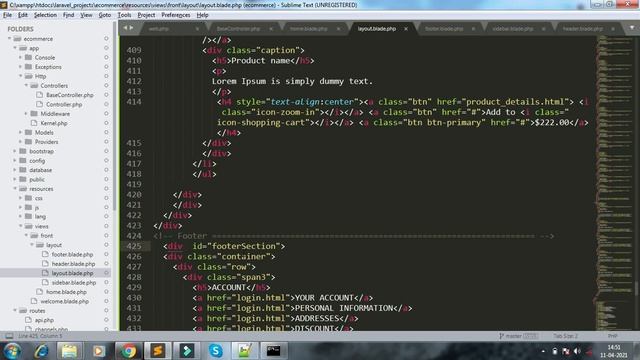This screenshot has width=640, height=360.
Task: Expand the Middleware folder
Action: [27, 114]
